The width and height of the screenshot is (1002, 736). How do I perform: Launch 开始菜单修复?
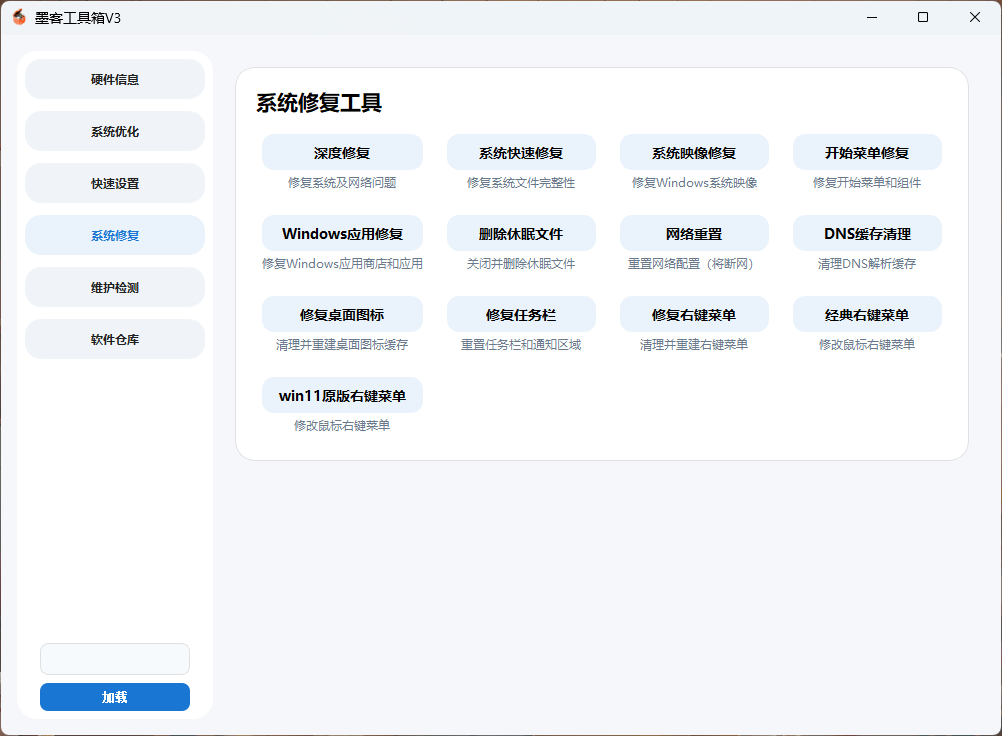pos(867,153)
